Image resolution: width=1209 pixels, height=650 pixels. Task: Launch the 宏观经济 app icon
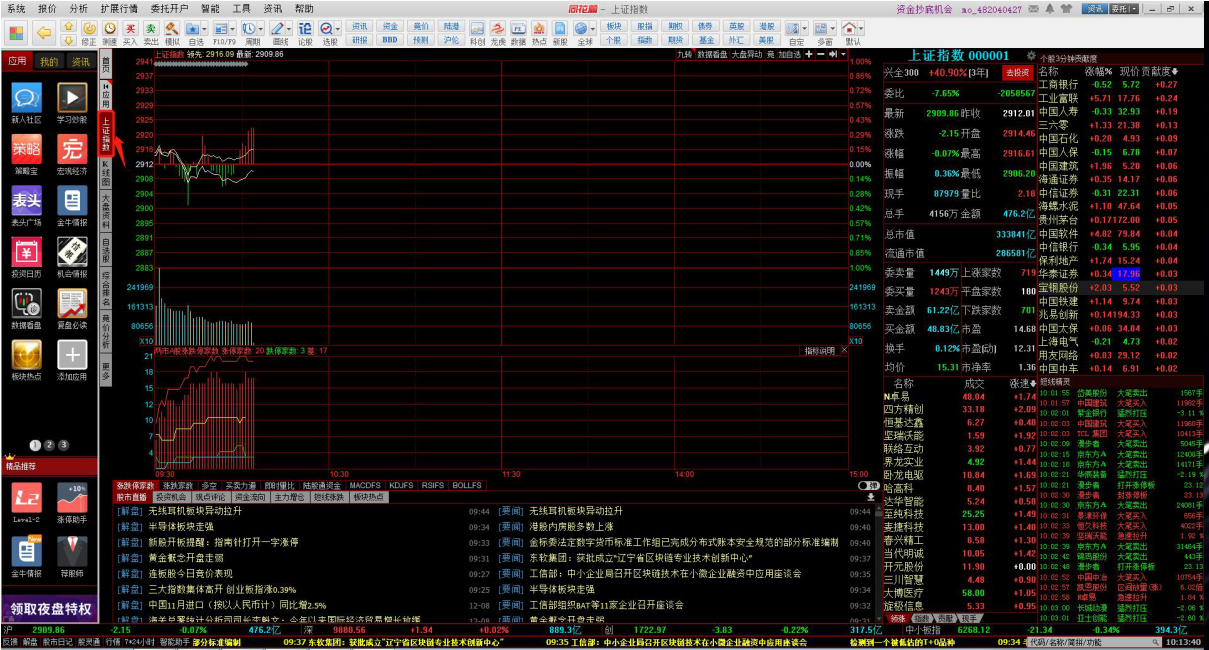tap(71, 155)
